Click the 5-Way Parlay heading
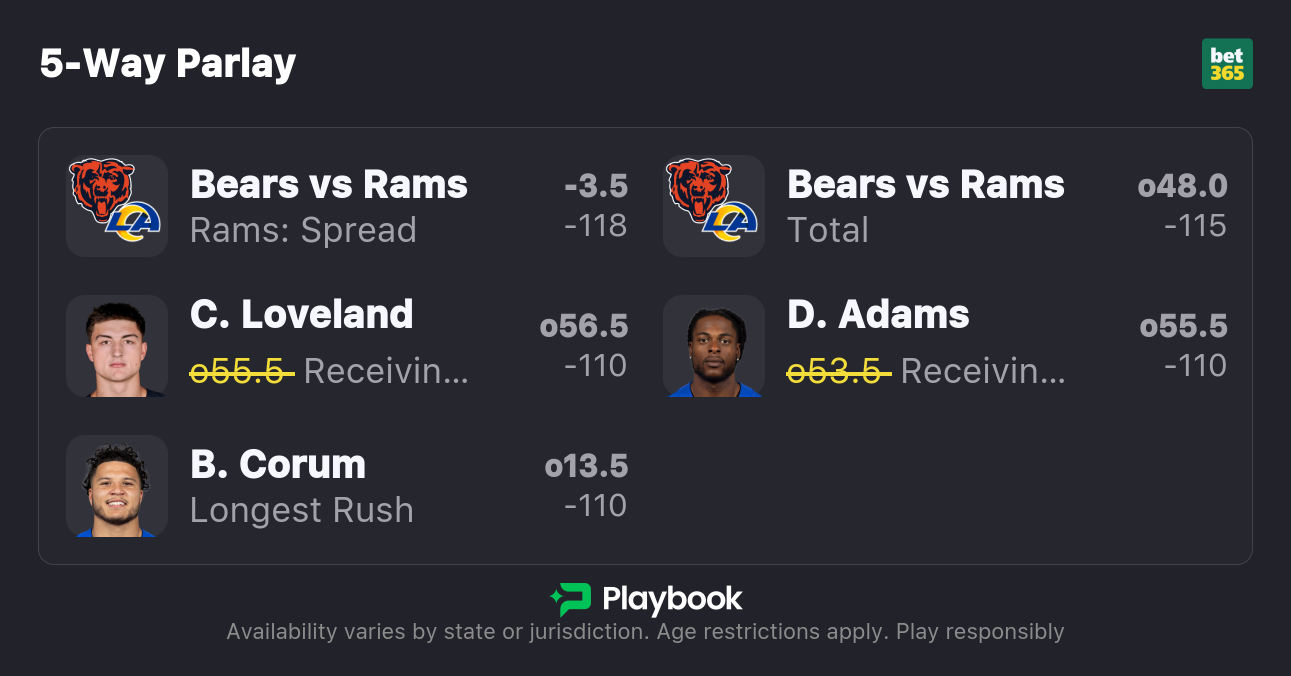The height and width of the screenshot is (676, 1291). click(168, 64)
